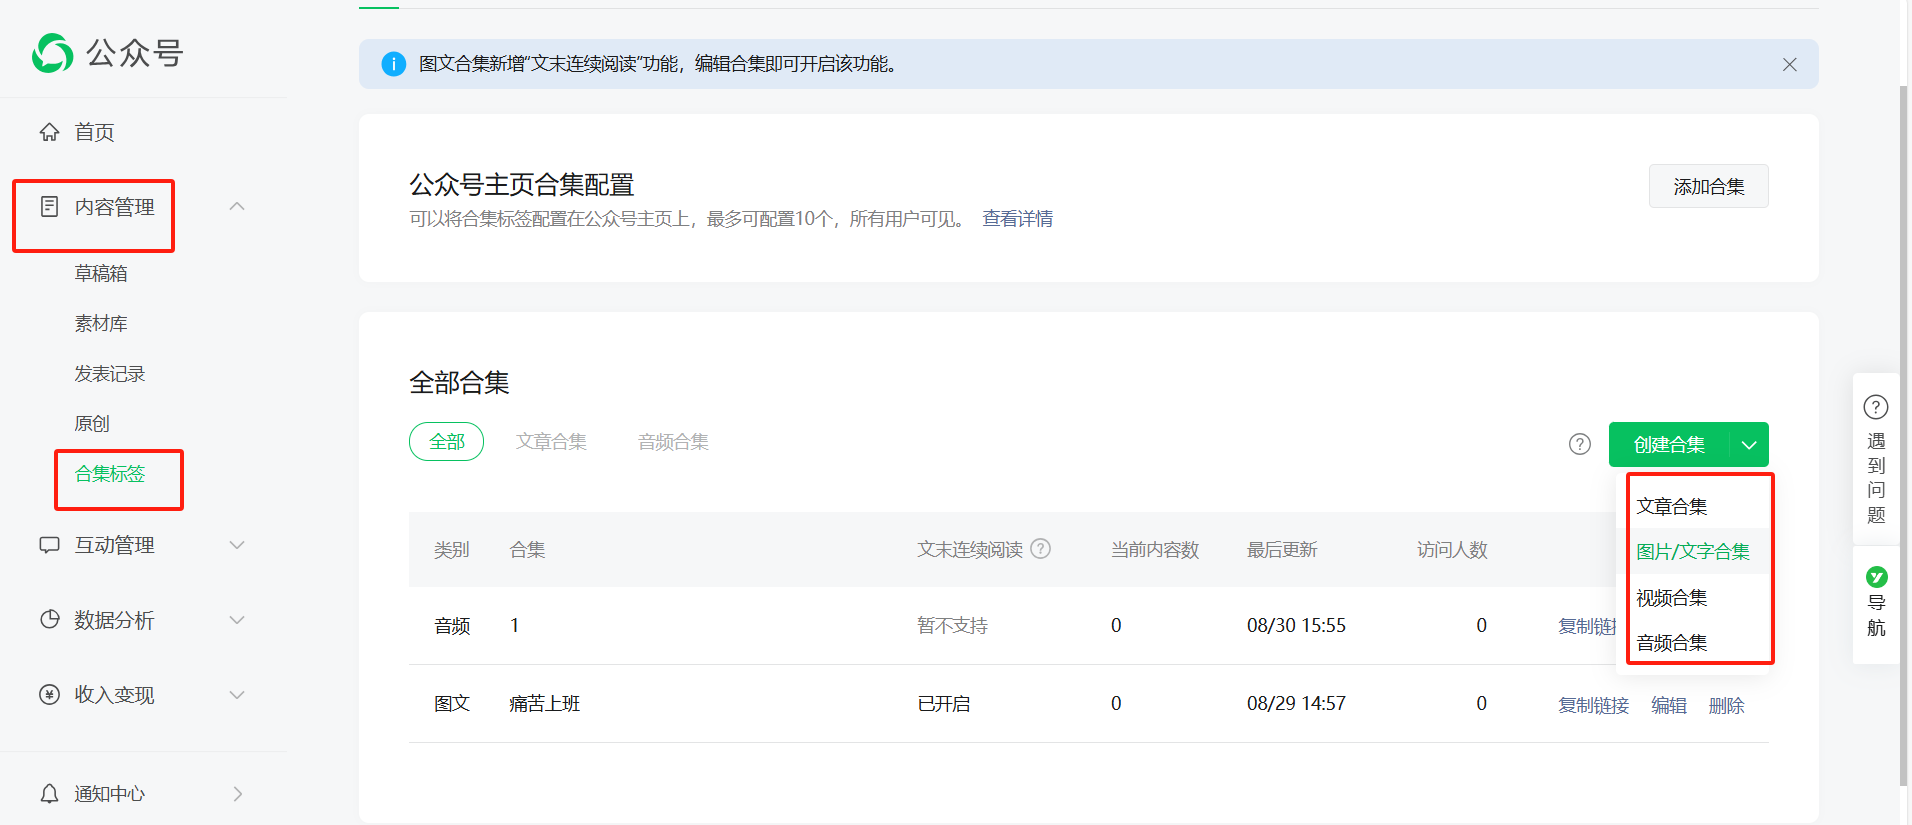Choose 图片/文字合集 from create dropdown

(1695, 551)
